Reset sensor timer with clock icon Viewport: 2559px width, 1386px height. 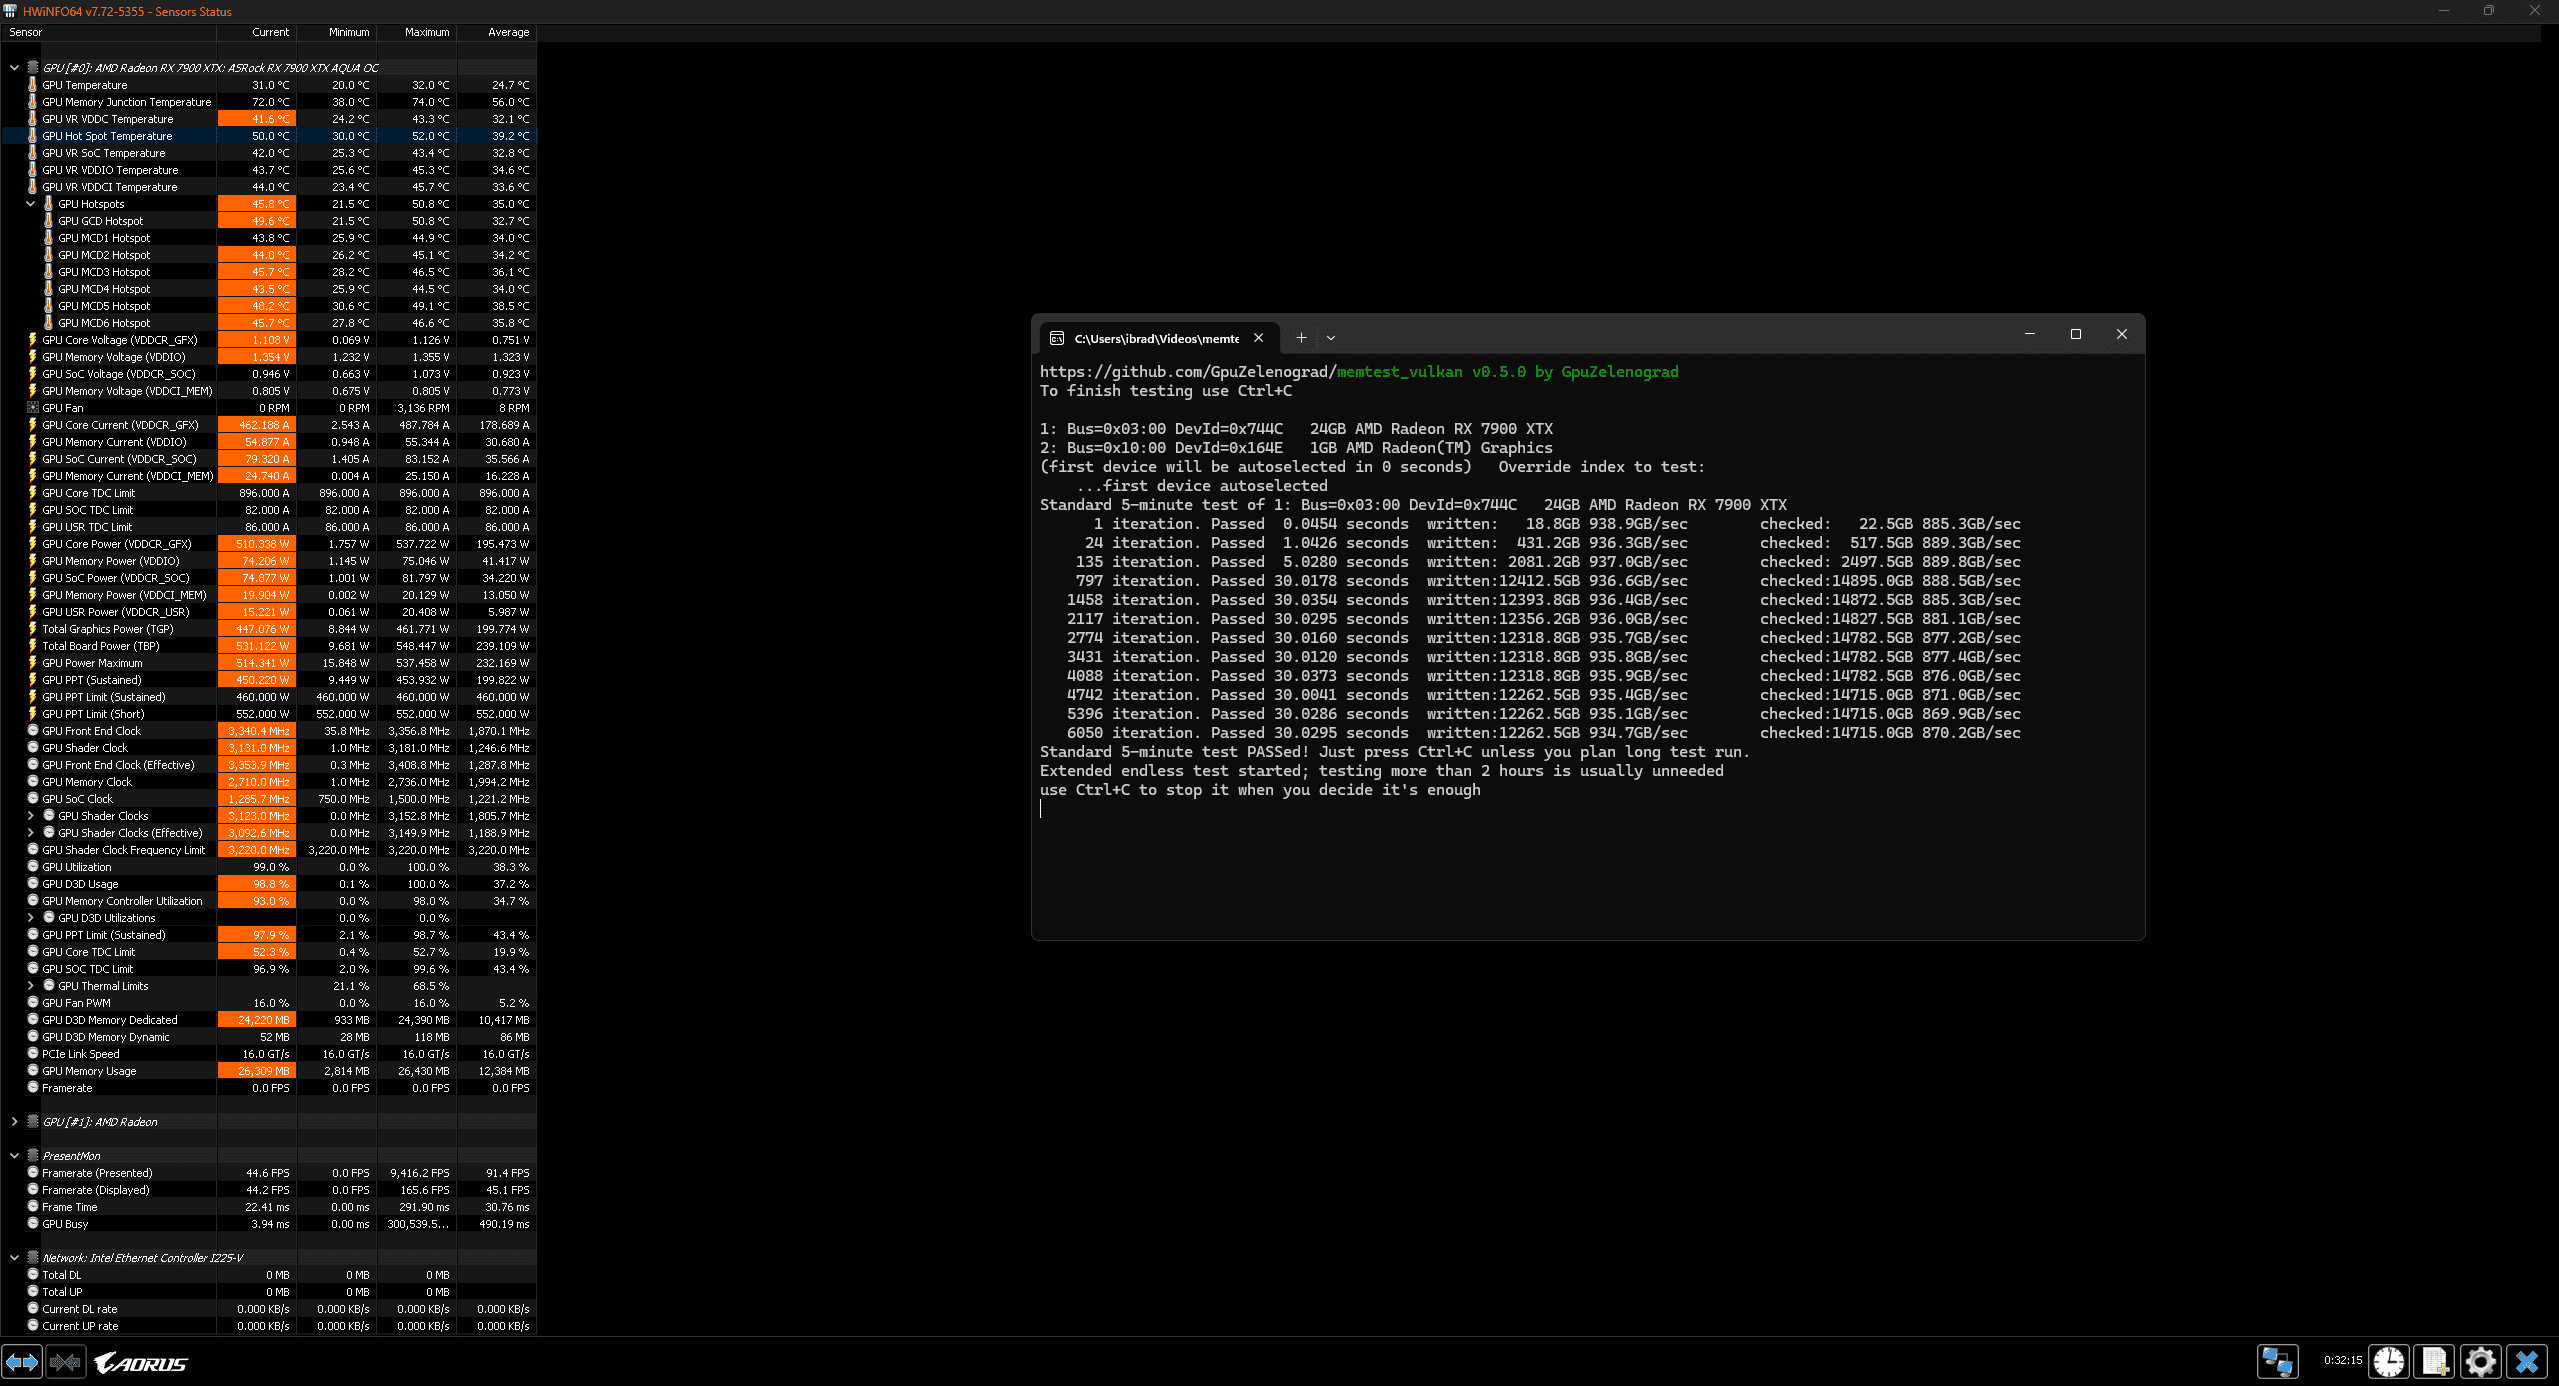2389,1362
